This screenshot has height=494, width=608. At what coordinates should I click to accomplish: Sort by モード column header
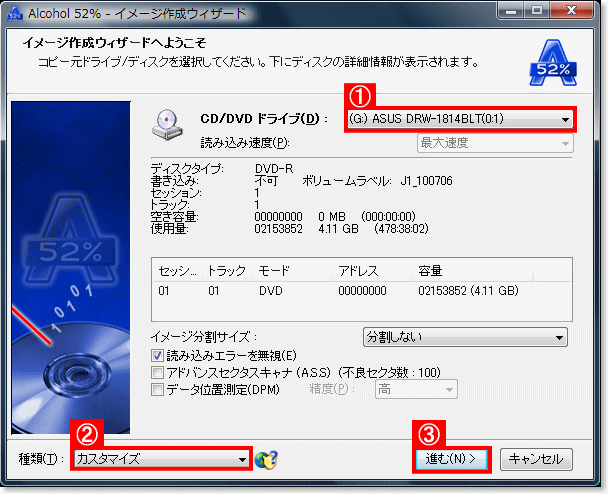pyautogui.click(x=293, y=271)
